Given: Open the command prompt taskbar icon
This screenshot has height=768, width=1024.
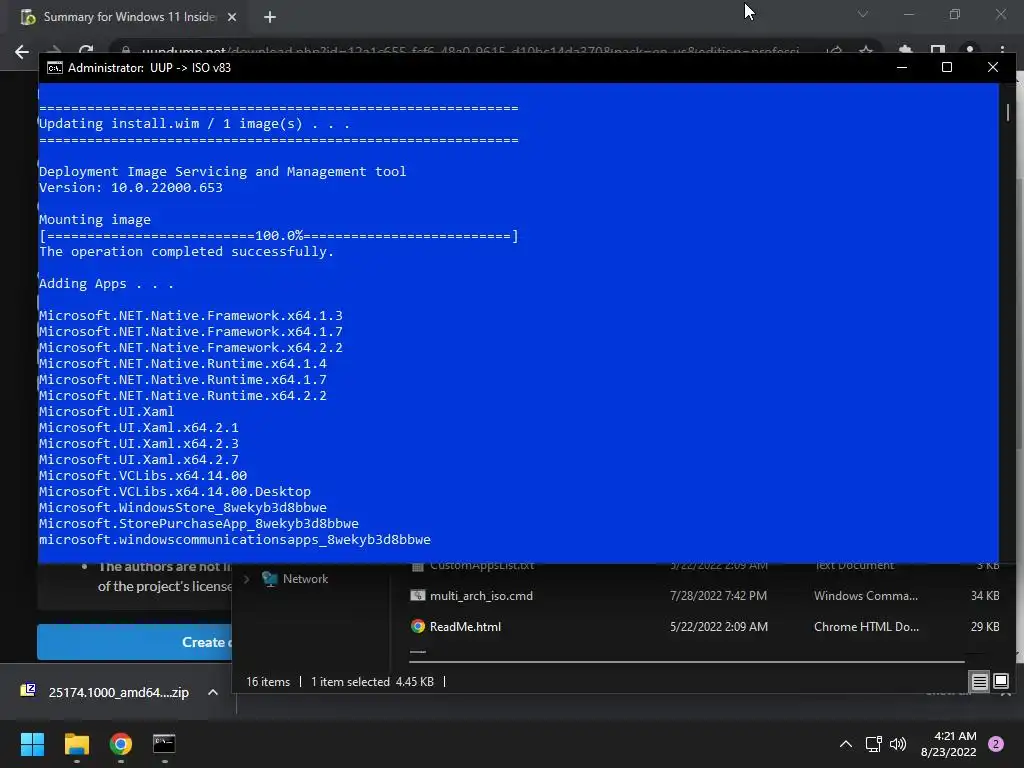Looking at the screenshot, I should (164, 744).
